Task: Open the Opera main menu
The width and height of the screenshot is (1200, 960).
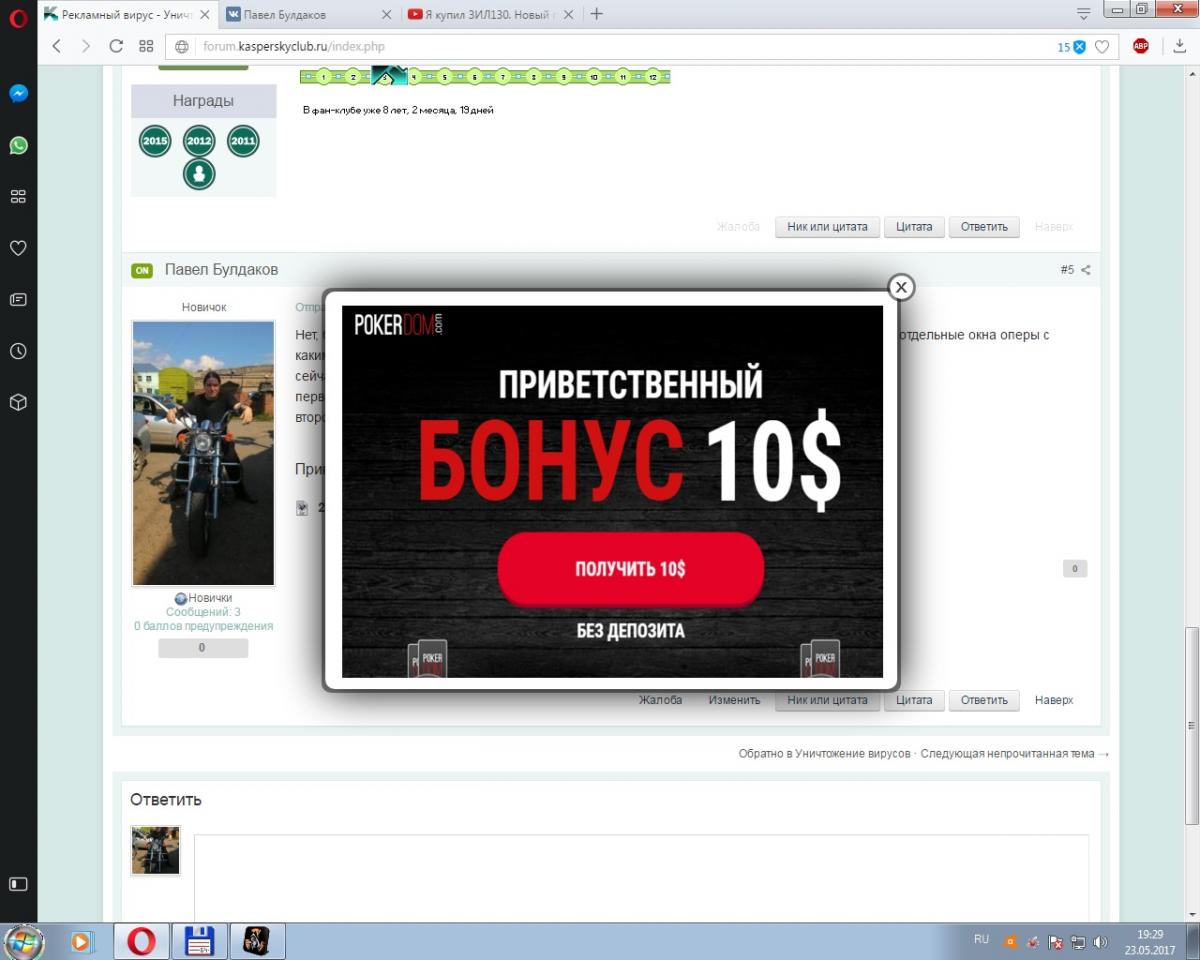Action: [18, 17]
